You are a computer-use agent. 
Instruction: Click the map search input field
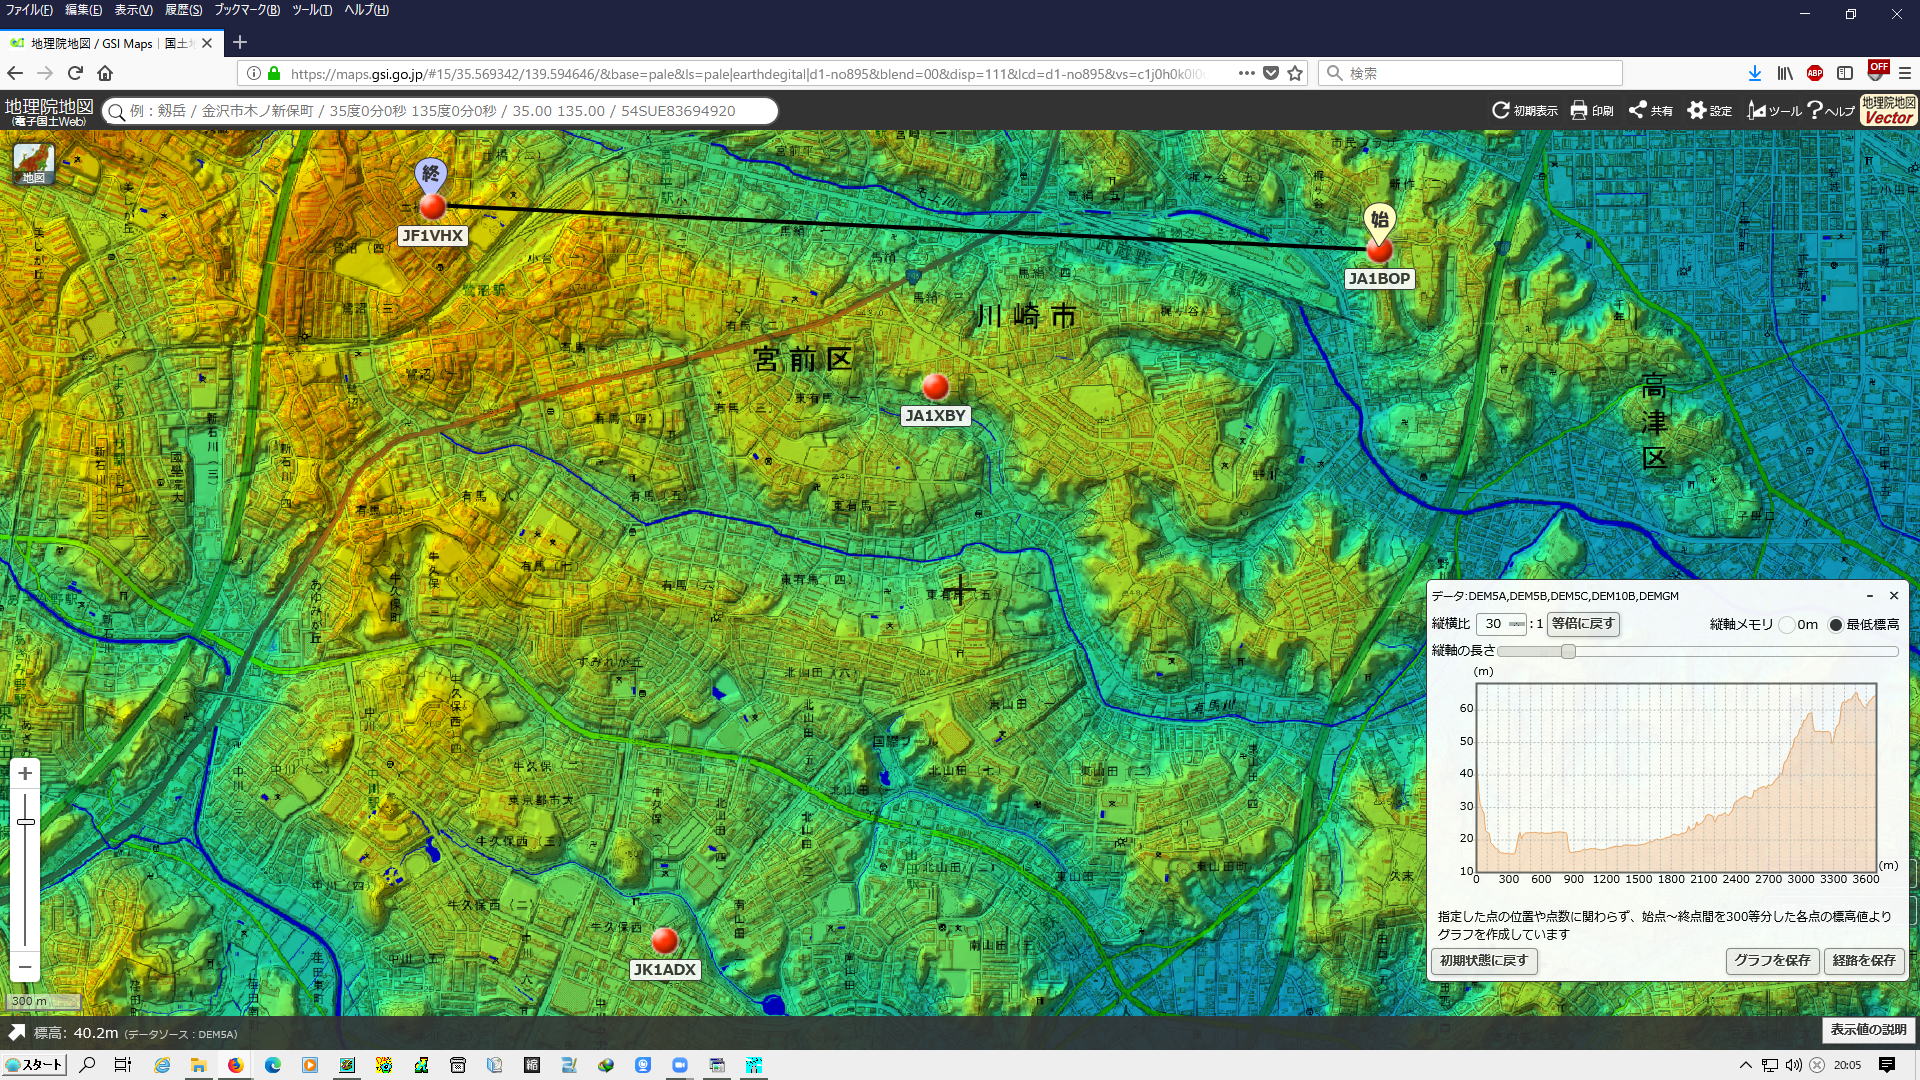[x=440, y=111]
